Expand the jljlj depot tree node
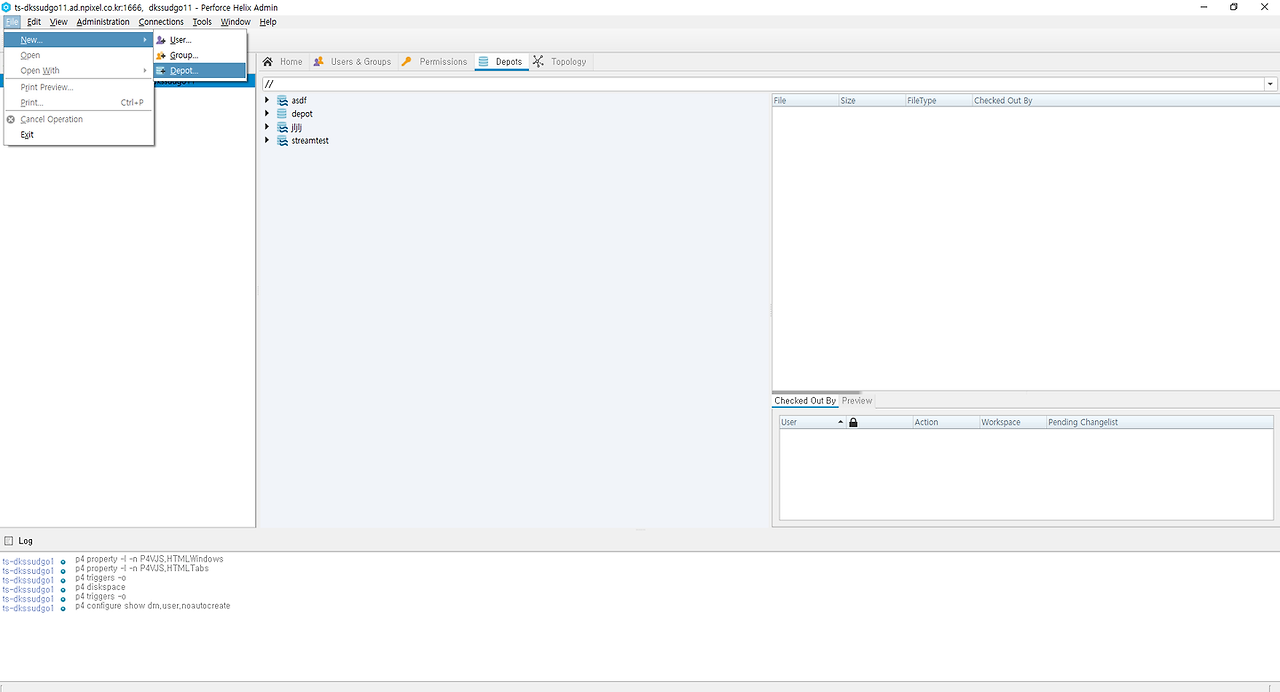The height and width of the screenshot is (692, 1280). 267,127
